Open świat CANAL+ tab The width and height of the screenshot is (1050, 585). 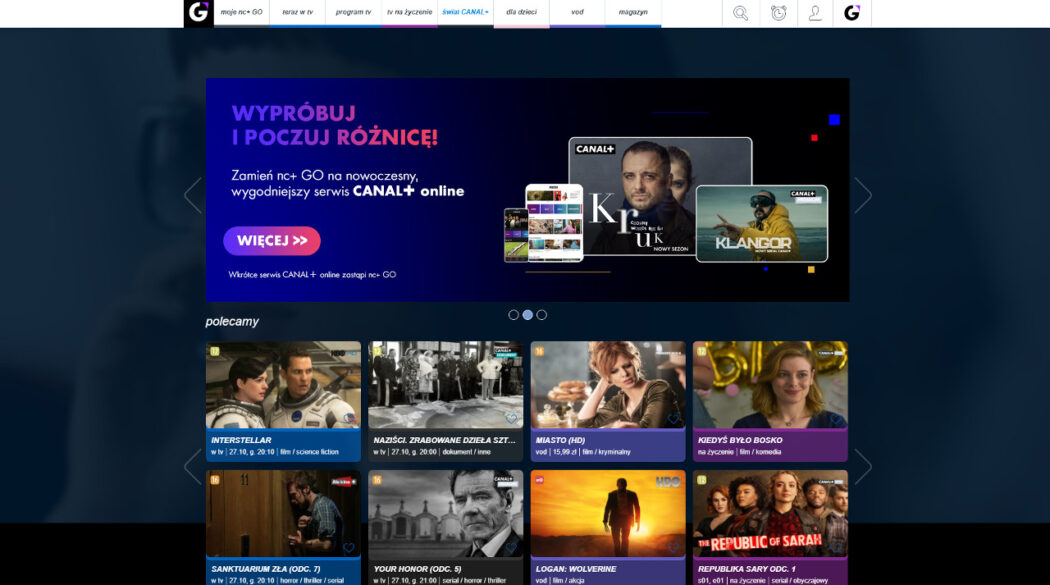click(x=465, y=13)
